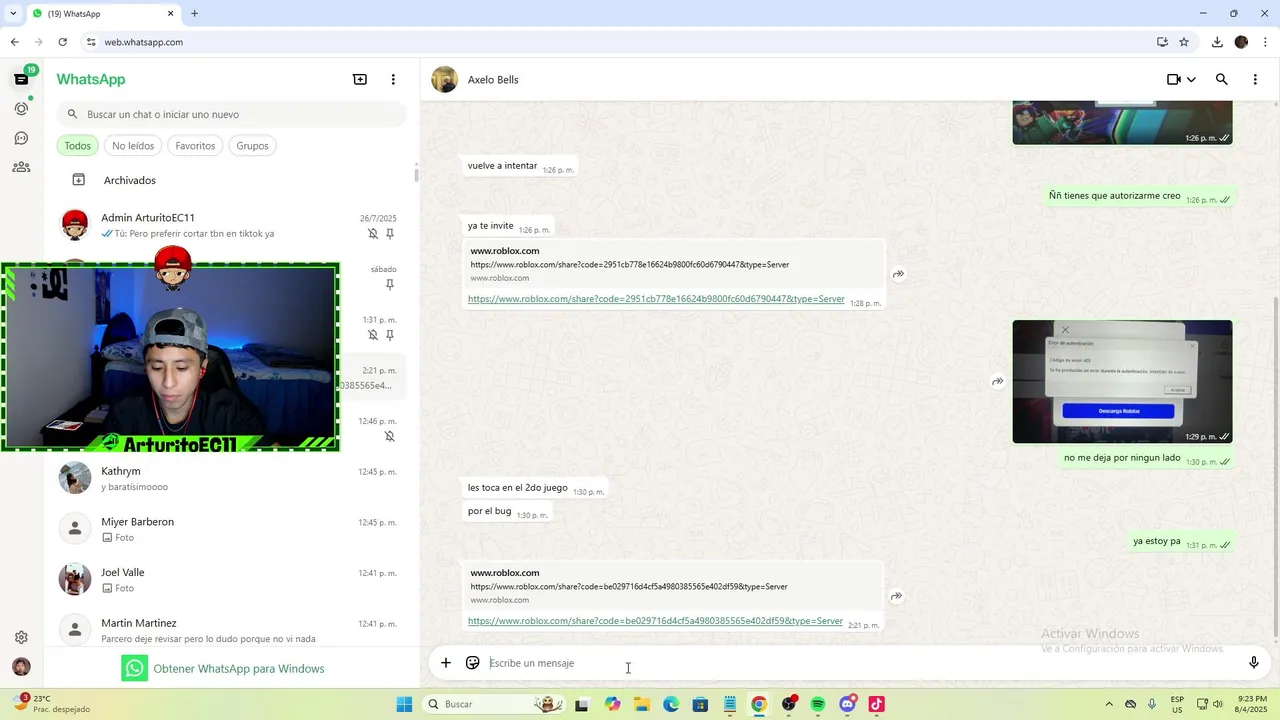Open the Status updates icon
This screenshot has height=720, width=1280.
pos(21,108)
